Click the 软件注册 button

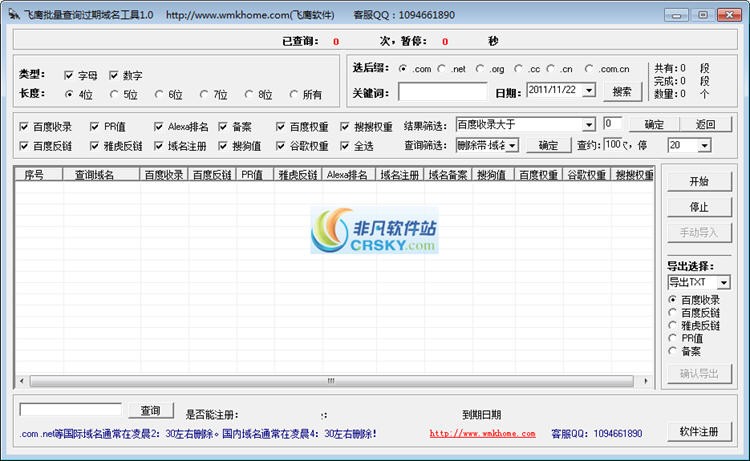pos(699,432)
